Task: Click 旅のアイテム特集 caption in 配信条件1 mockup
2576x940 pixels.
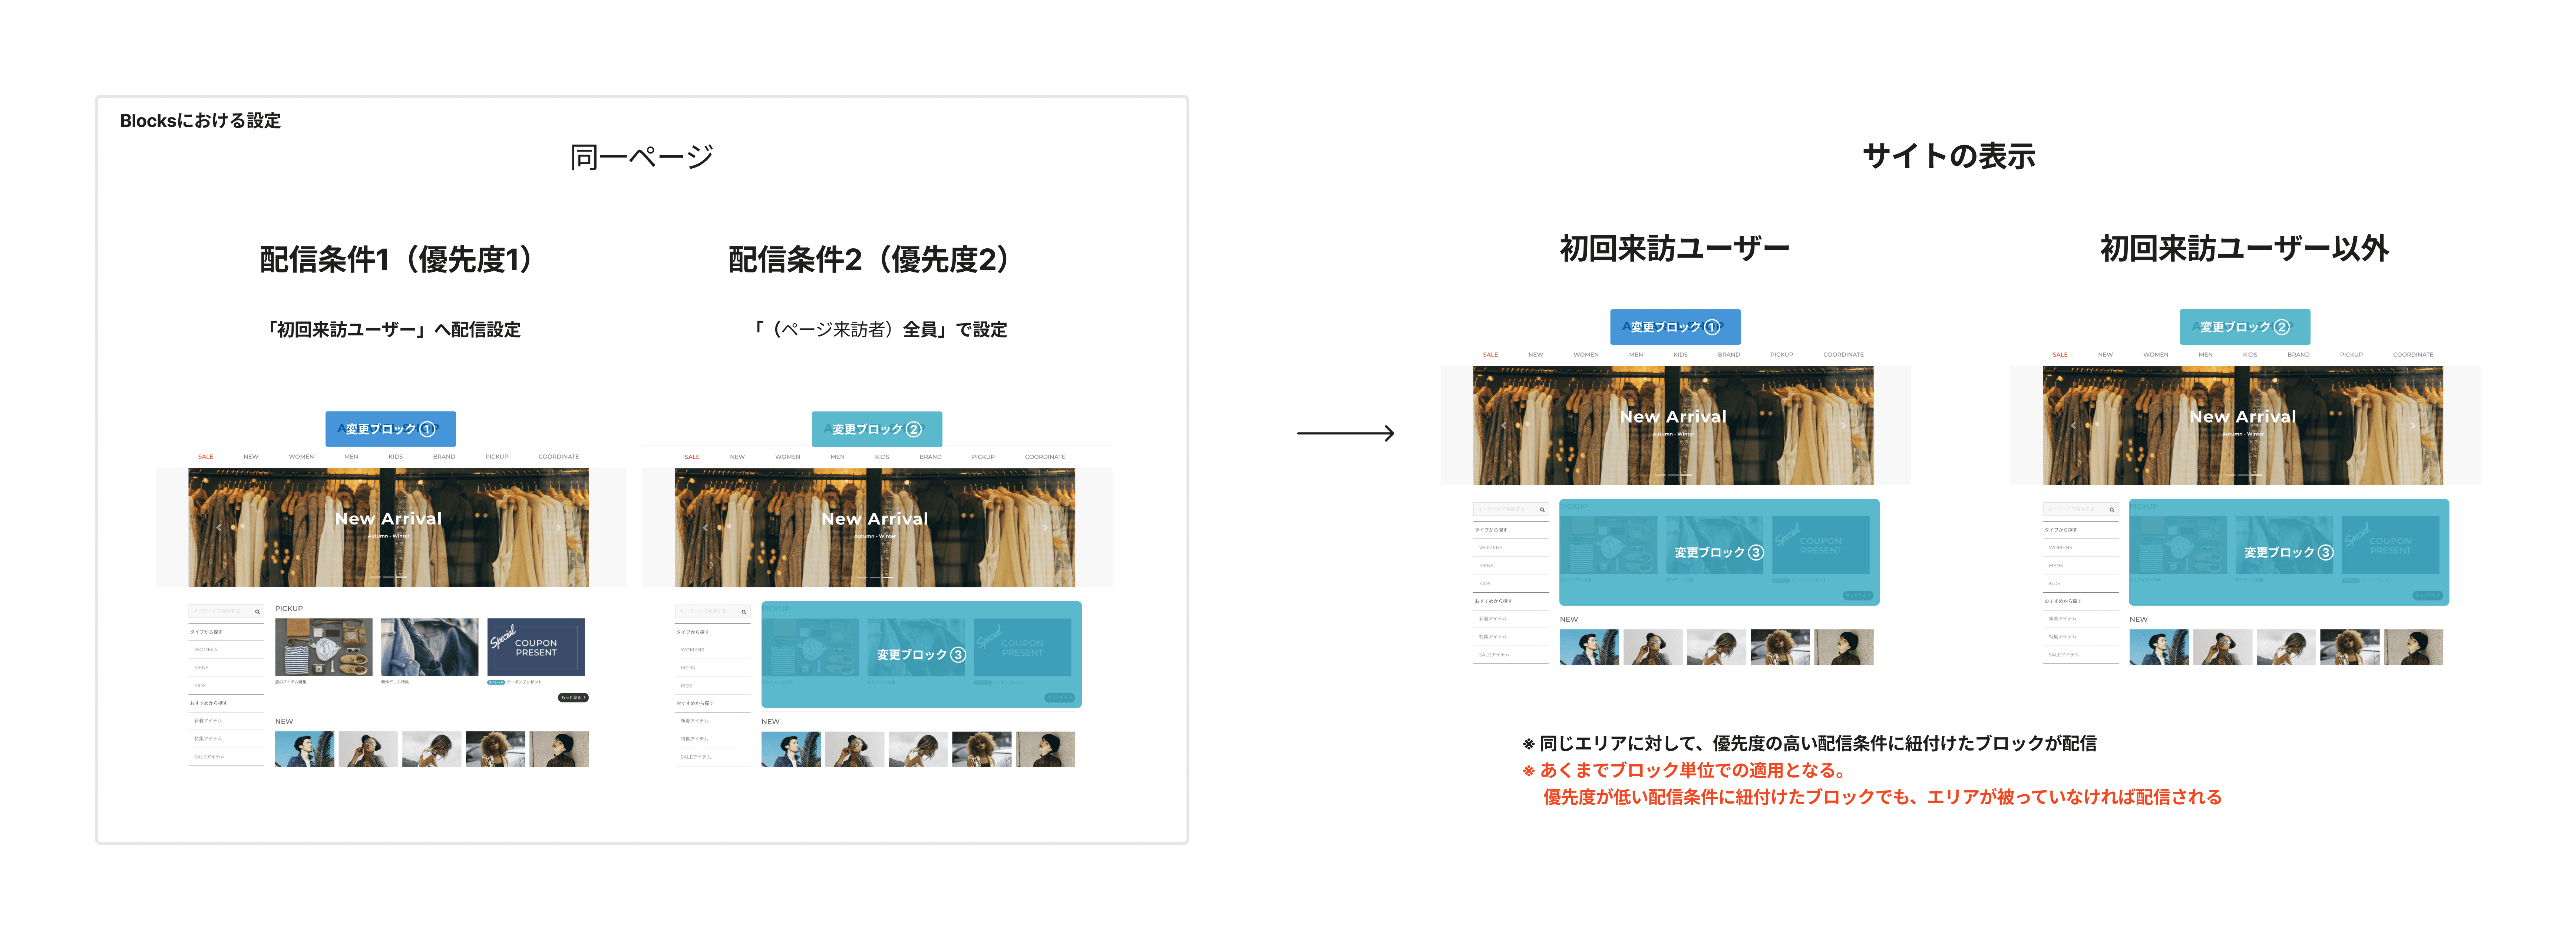Action: pyautogui.click(x=291, y=682)
